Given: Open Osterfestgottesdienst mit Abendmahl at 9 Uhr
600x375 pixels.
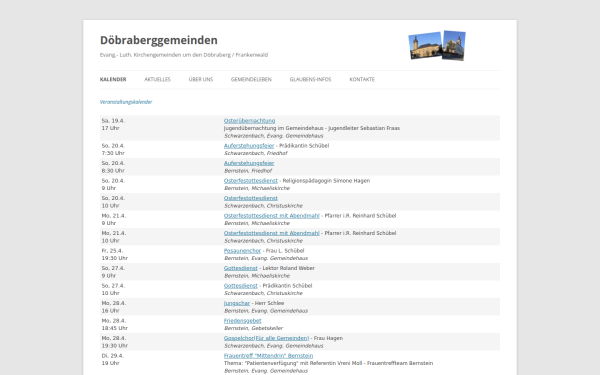Looking at the screenshot, I should (x=271, y=216).
